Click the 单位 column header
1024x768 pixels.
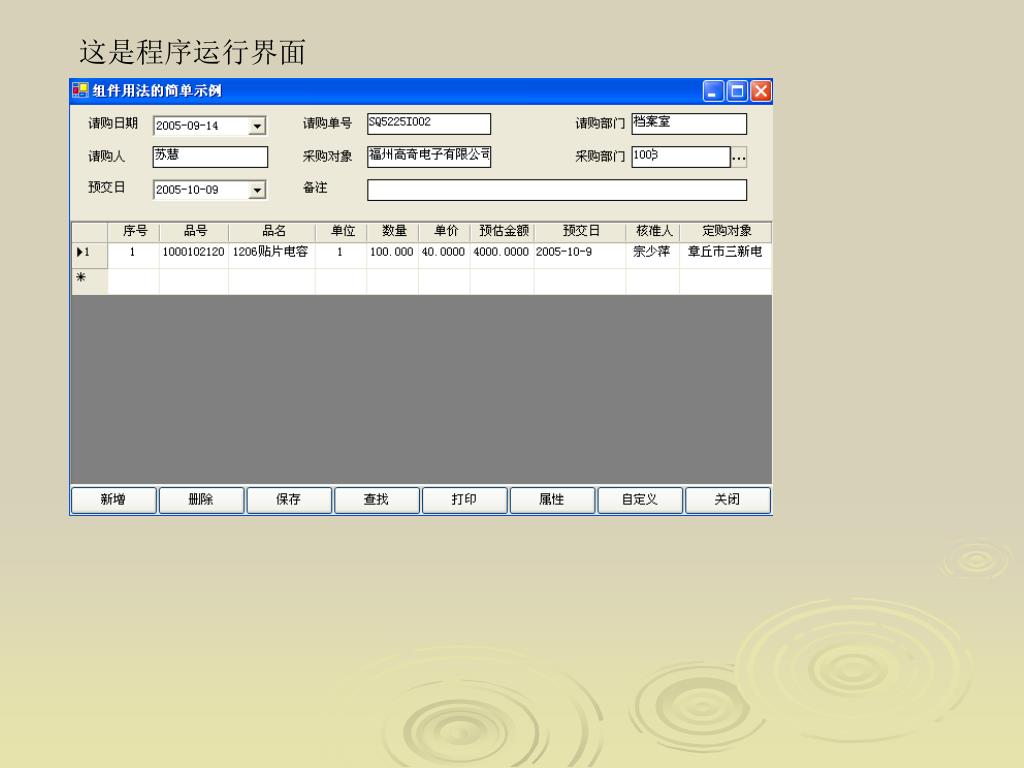click(341, 231)
